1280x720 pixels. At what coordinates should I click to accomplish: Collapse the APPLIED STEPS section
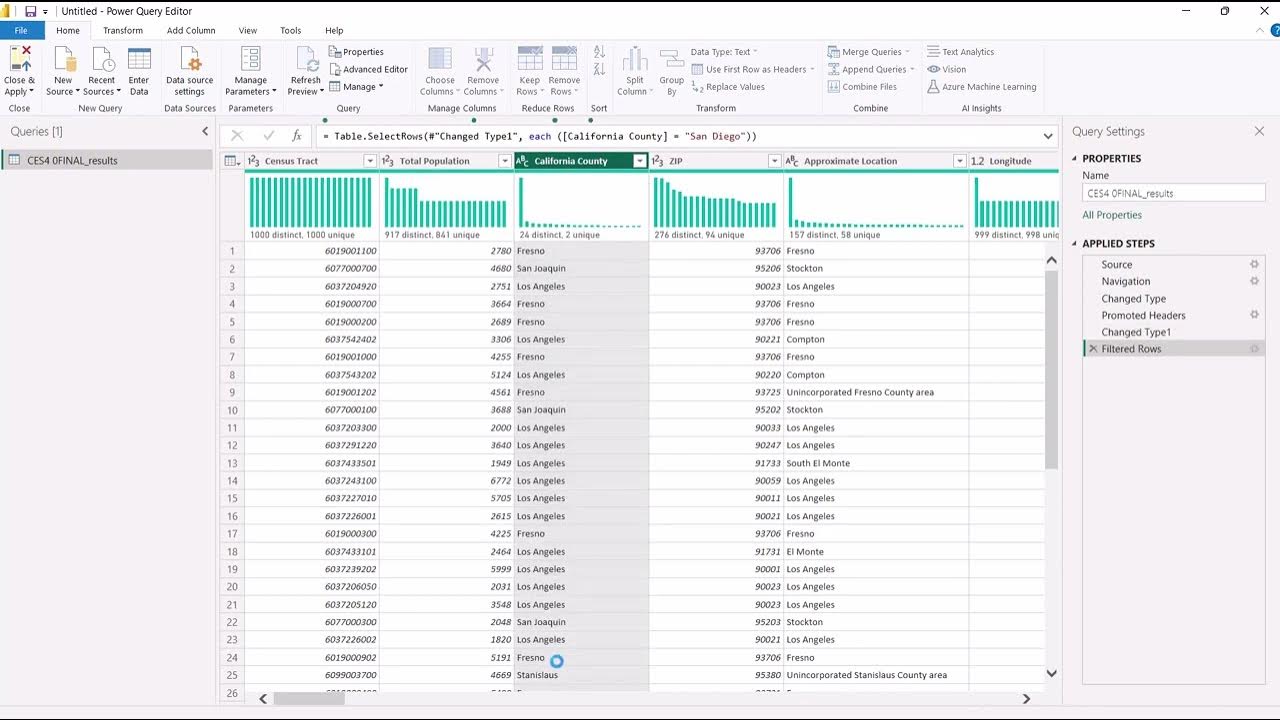pos(1076,243)
